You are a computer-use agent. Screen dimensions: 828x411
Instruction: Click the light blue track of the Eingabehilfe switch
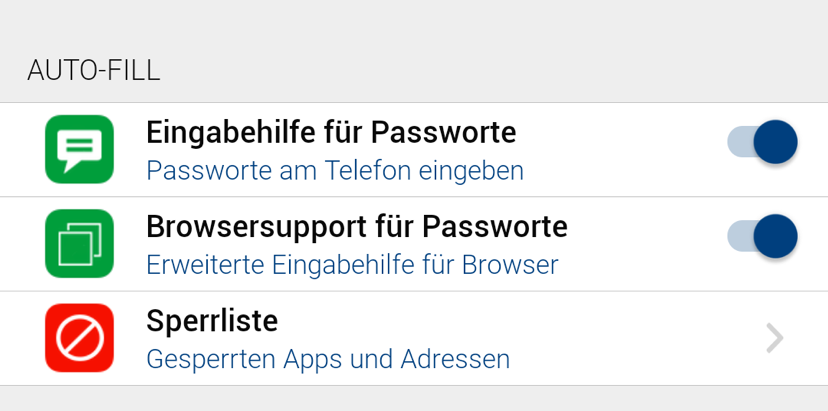pyautogui.click(x=737, y=142)
